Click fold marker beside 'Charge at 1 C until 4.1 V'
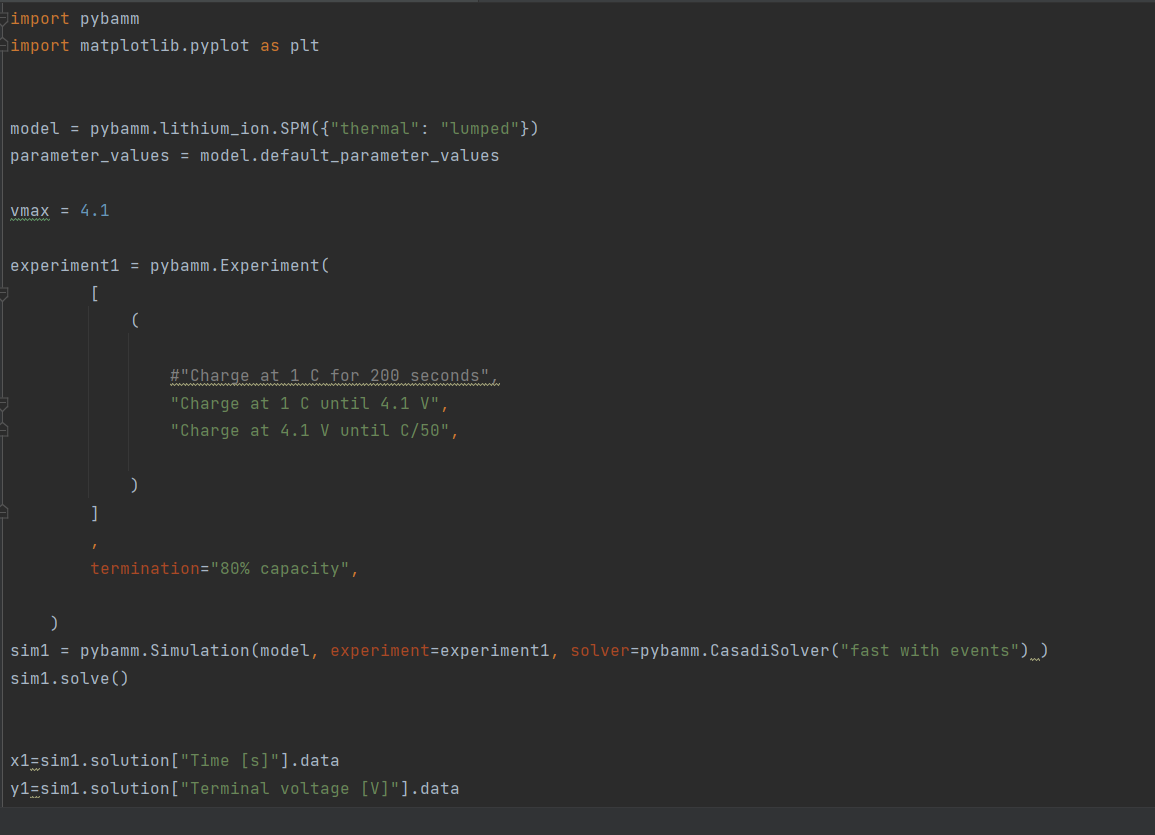This screenshot has width=1155, height=835. pyautogui.click(x=4, y=404)
